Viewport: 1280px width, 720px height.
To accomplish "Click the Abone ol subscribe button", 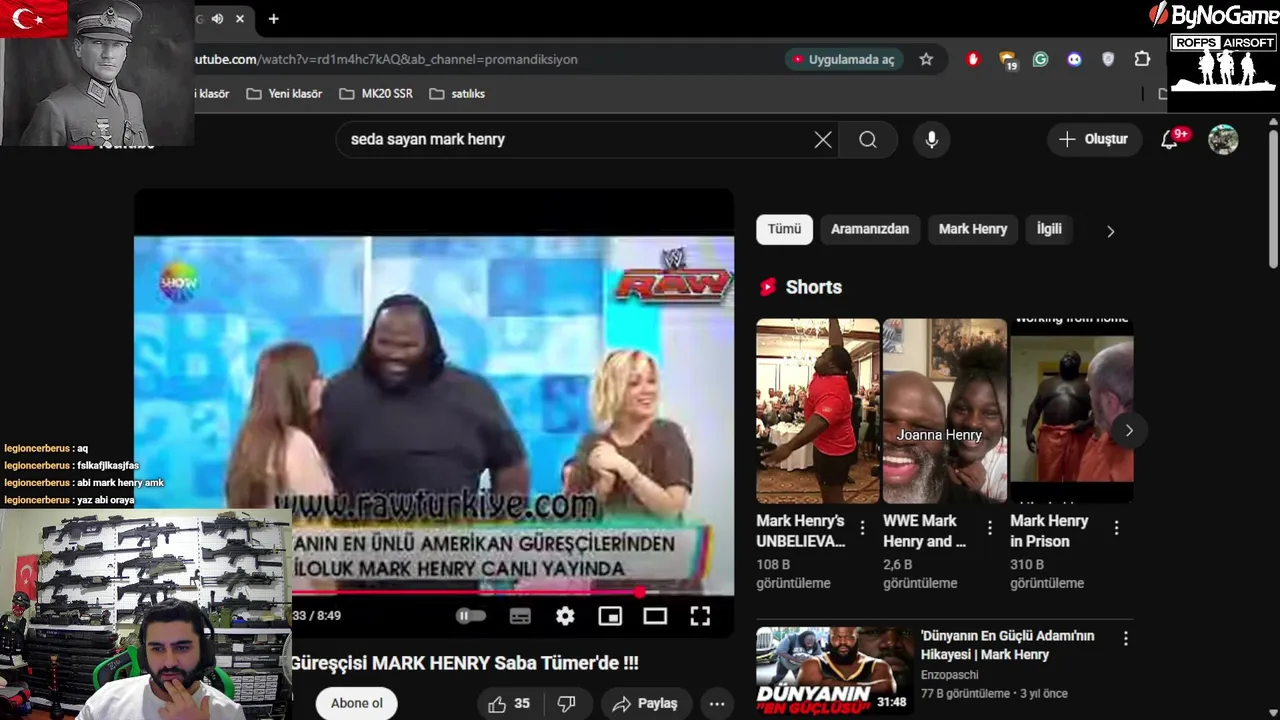I will pos(356,703).
